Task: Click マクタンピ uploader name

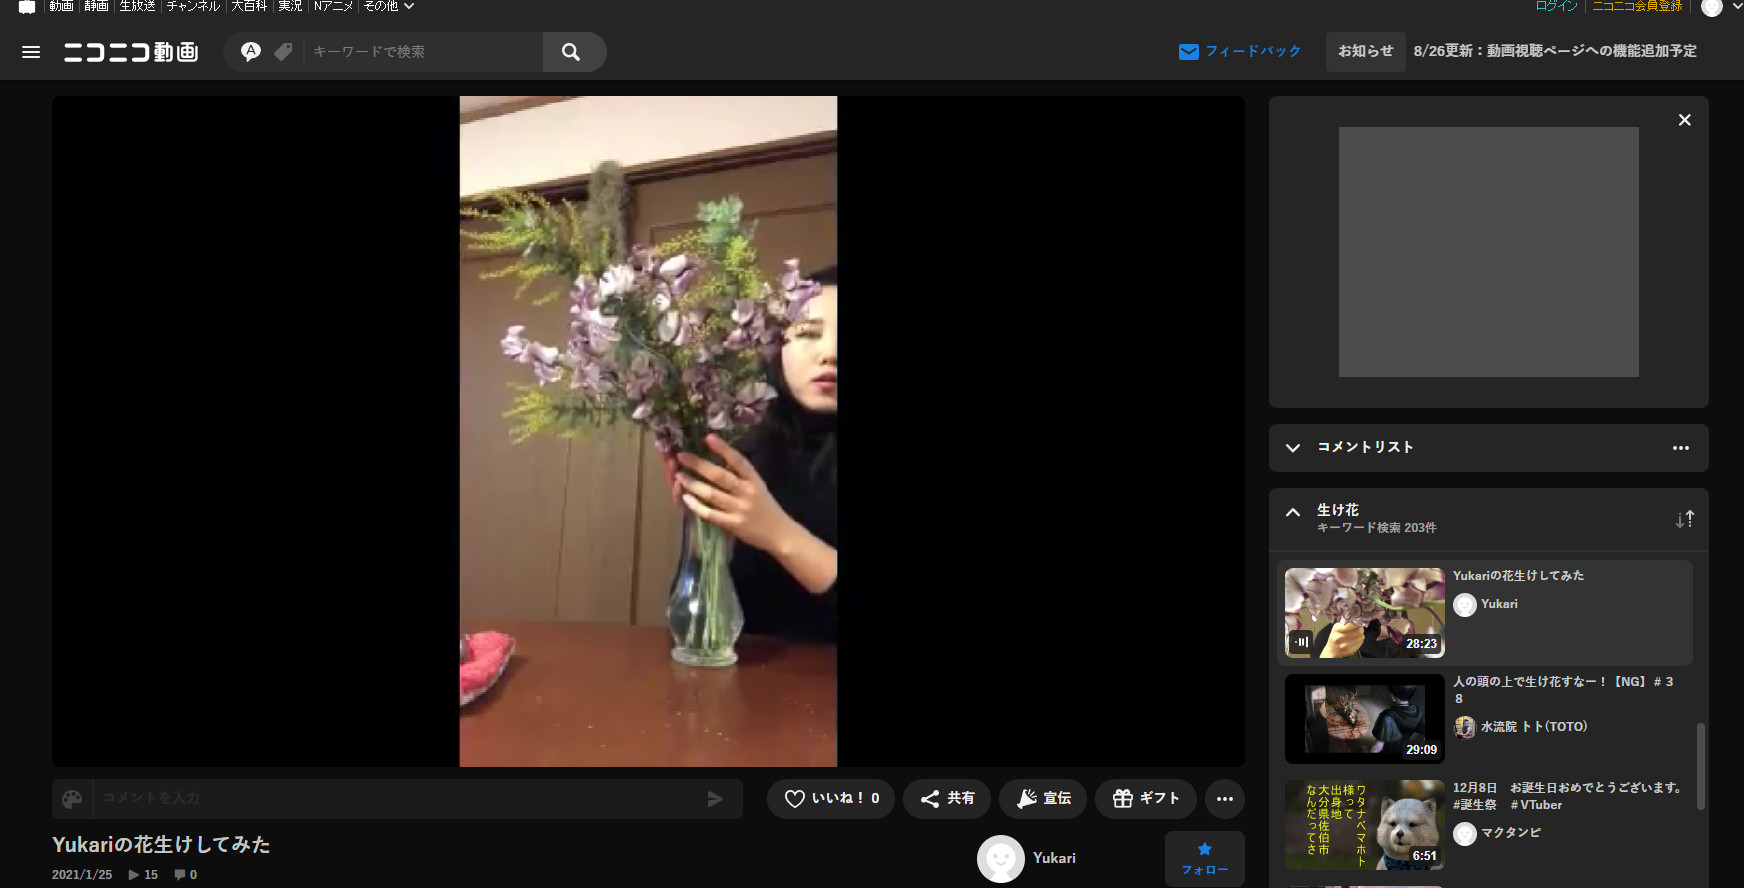Action: click(x=1511, y=833)
